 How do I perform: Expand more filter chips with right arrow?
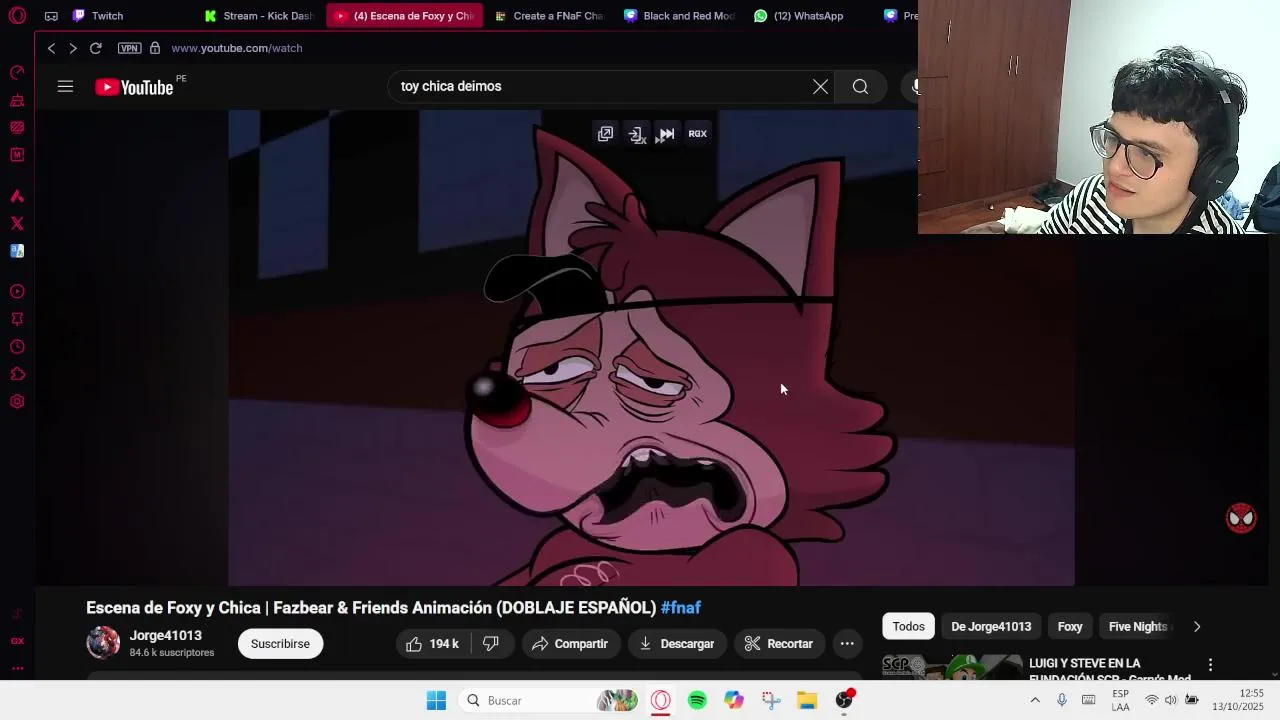point(1197,627)
